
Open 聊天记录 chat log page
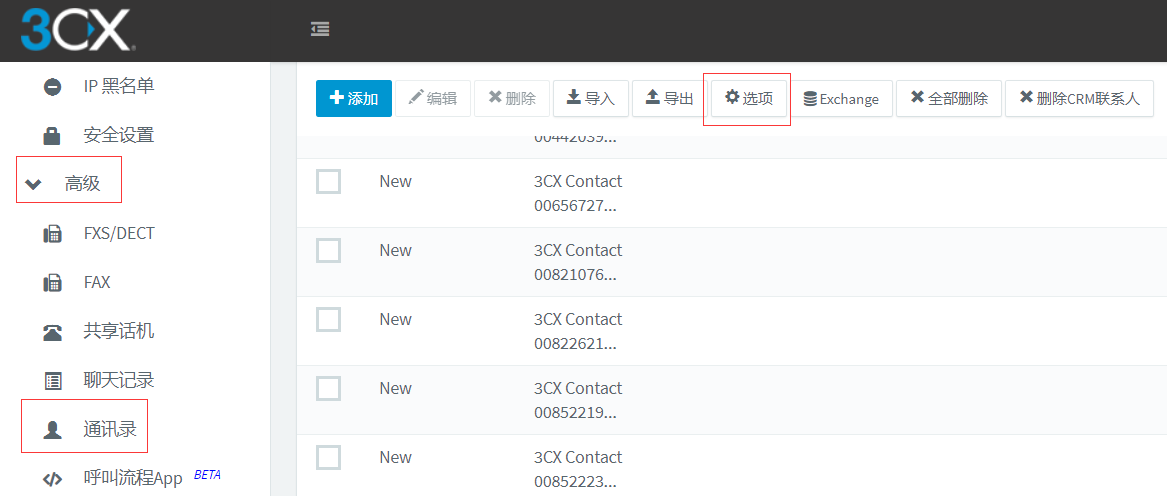tap(118, 380)
